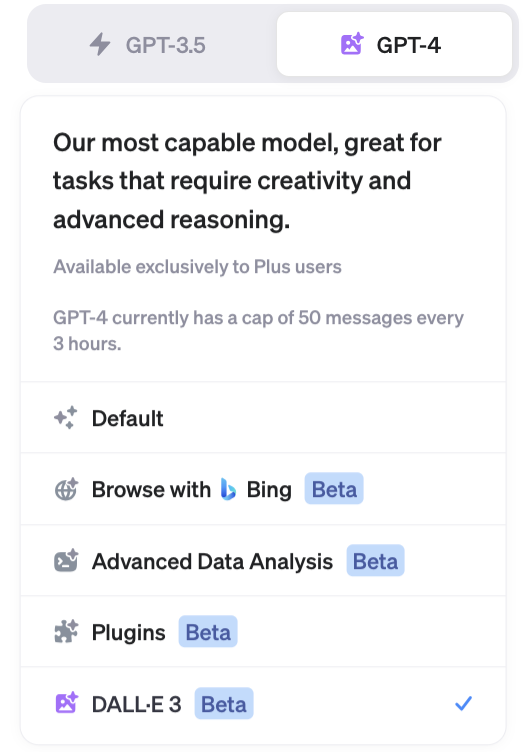
Task: Click the lightning bolt icon for GPT-3.5
Action: tap(100, 45)
